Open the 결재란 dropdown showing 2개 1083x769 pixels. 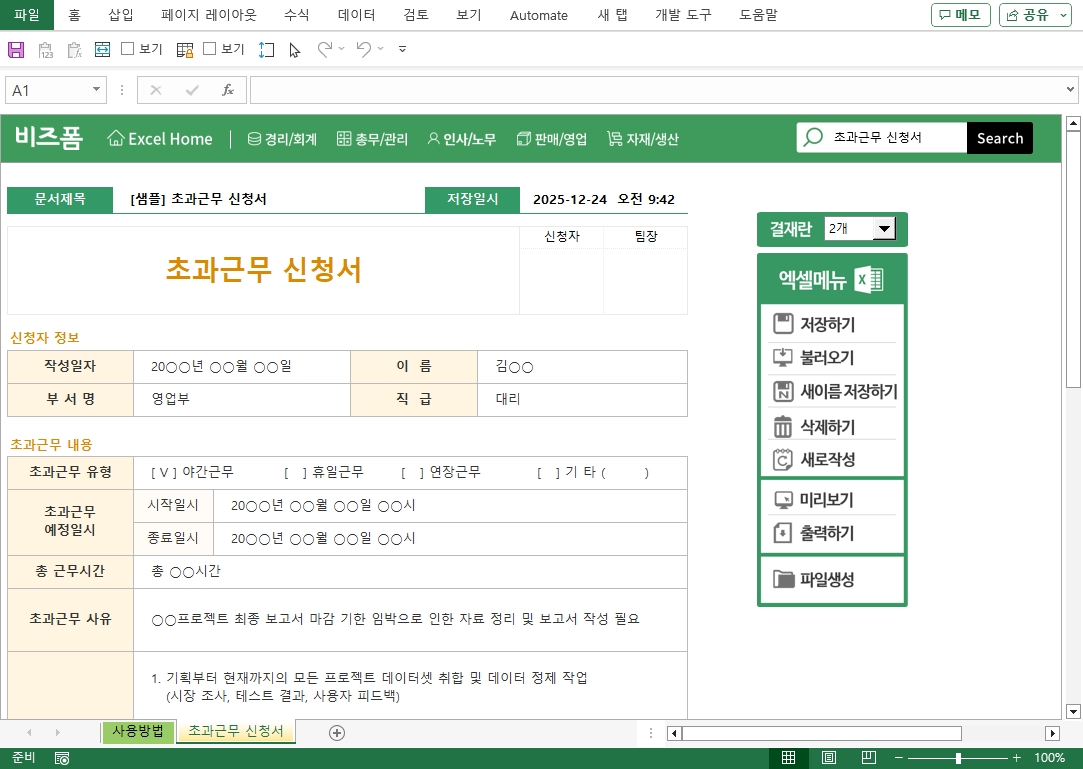883,229
